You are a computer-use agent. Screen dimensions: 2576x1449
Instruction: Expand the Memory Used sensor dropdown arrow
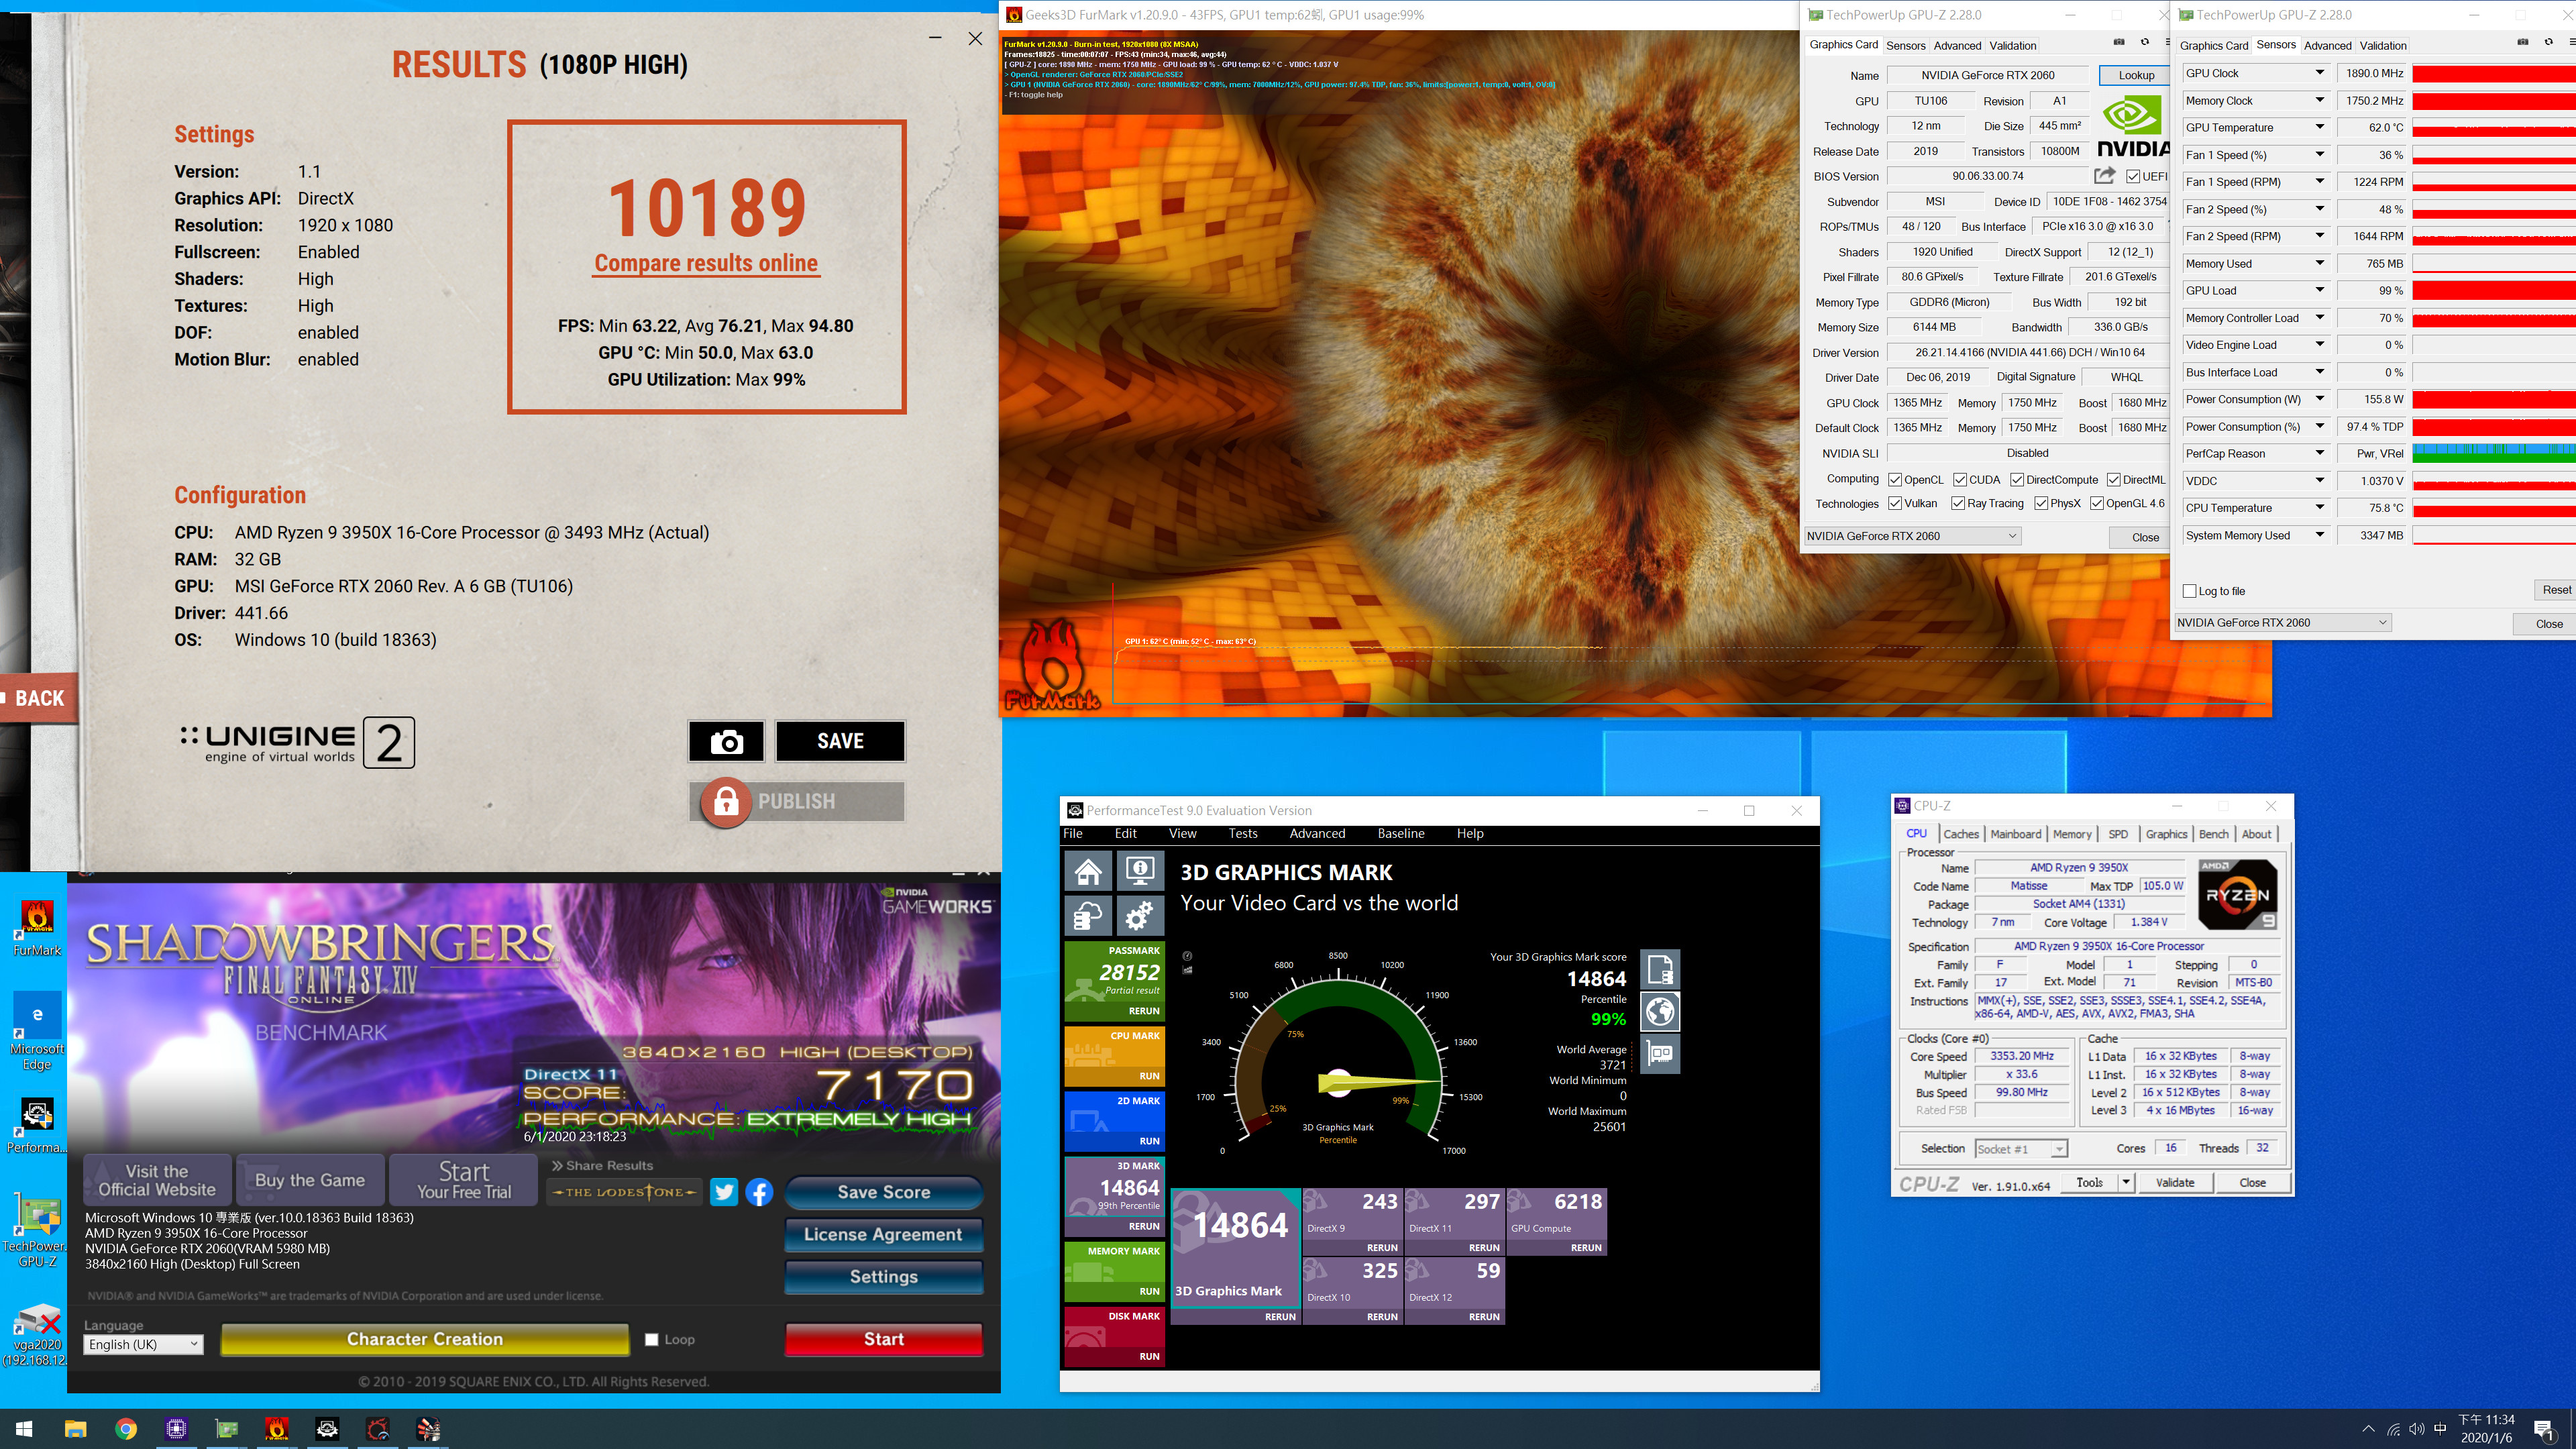2319,263
